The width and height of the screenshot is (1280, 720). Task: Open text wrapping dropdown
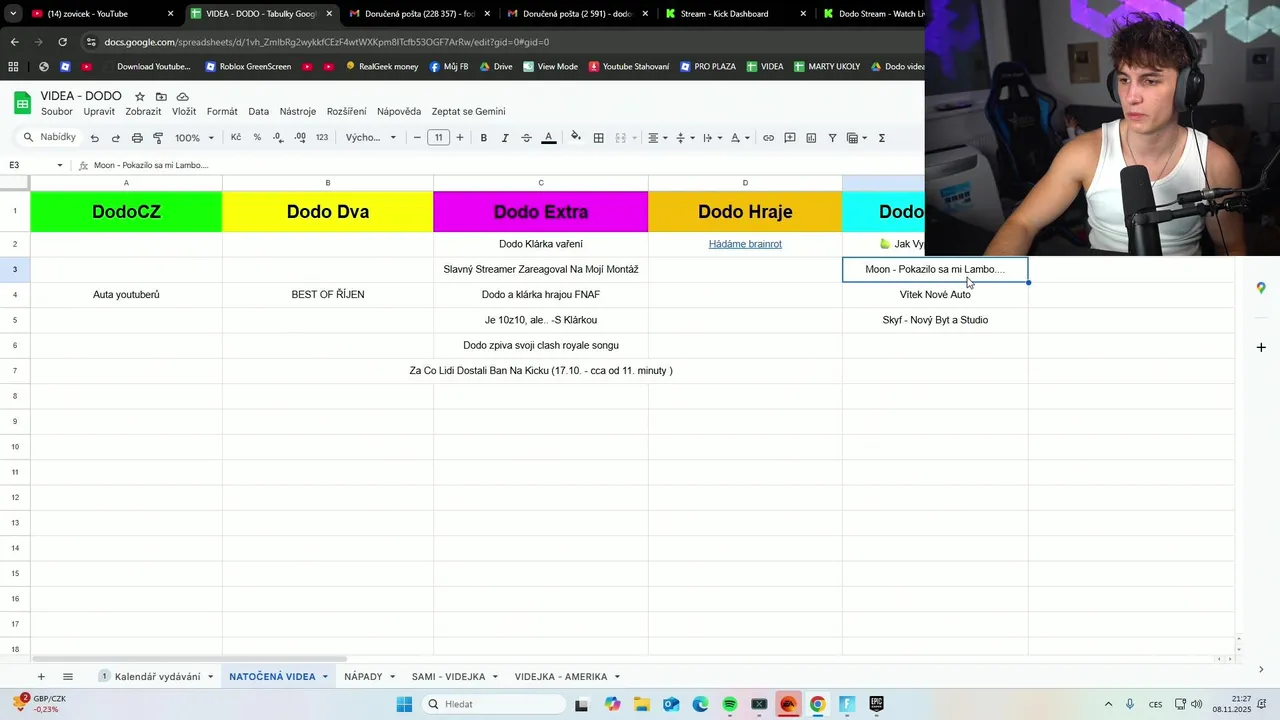tap(711, 138)
